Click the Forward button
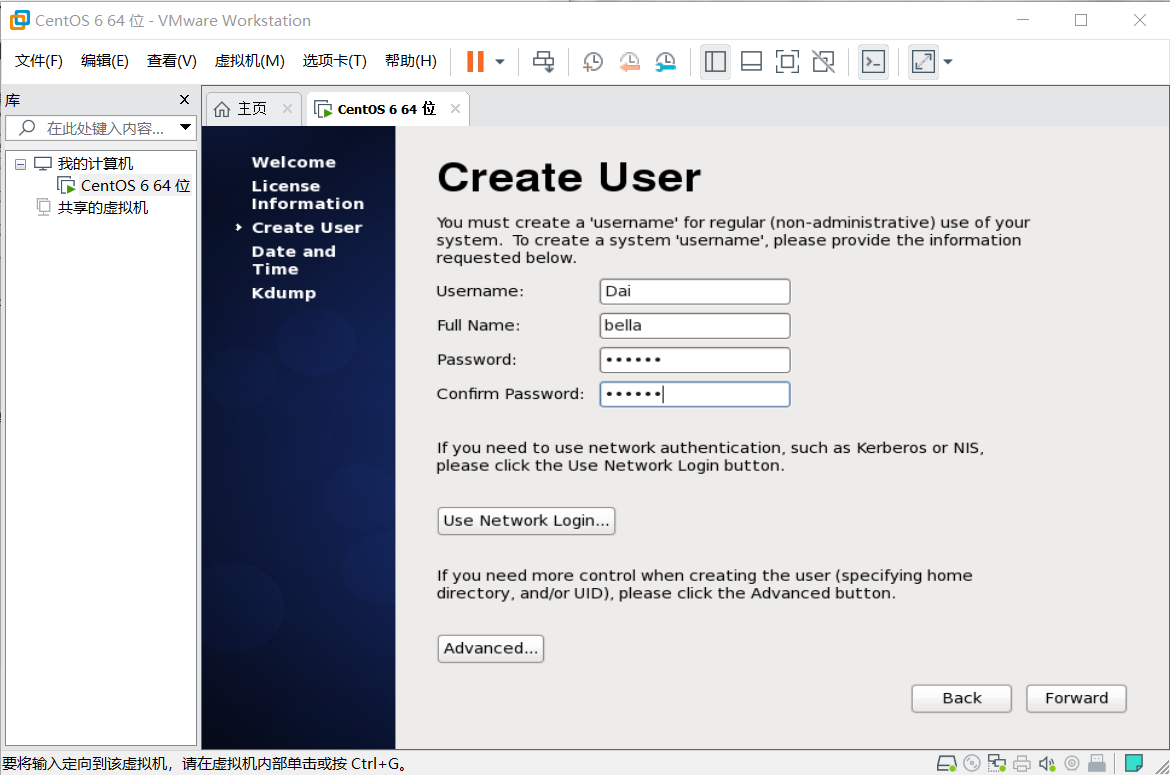The width and height of the screenshot is (1170, 775). click(1076, 698)
